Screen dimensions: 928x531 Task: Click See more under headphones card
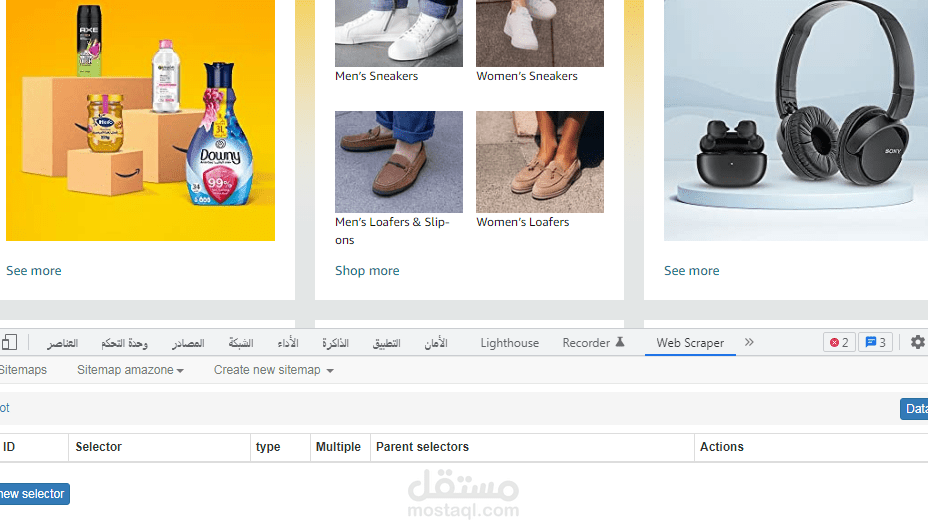click(x=691, y=271)
